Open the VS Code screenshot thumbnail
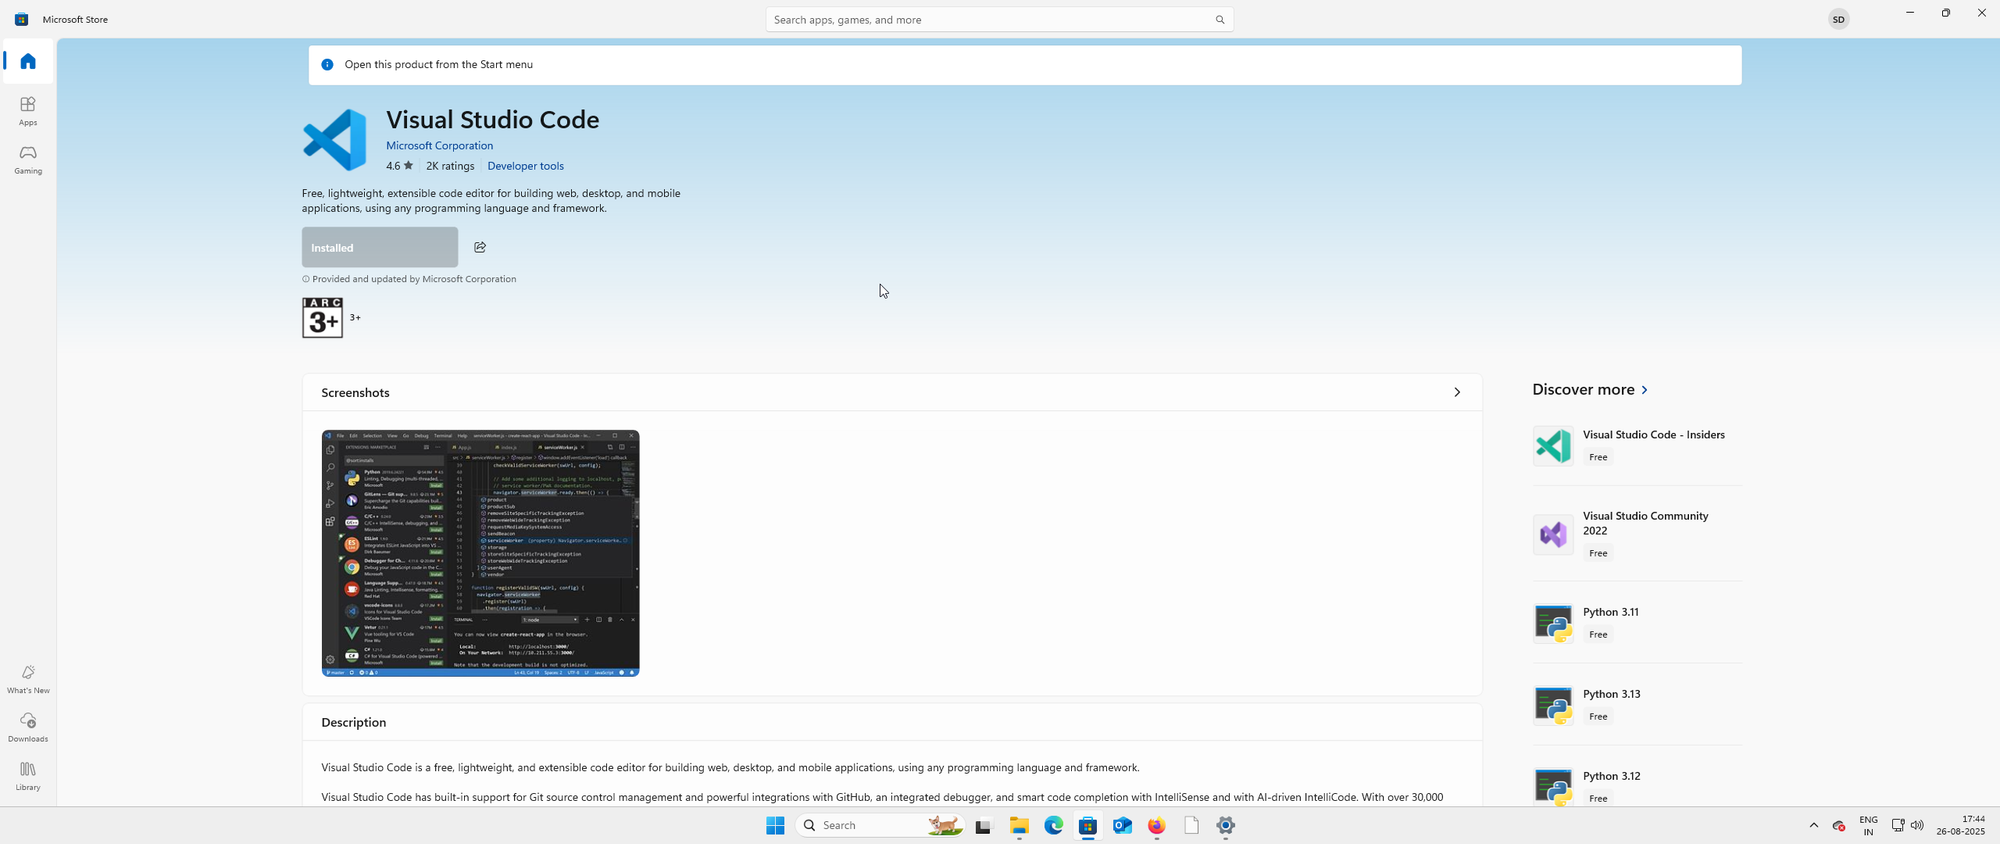Screen dimensions: 2000x844 480,553
